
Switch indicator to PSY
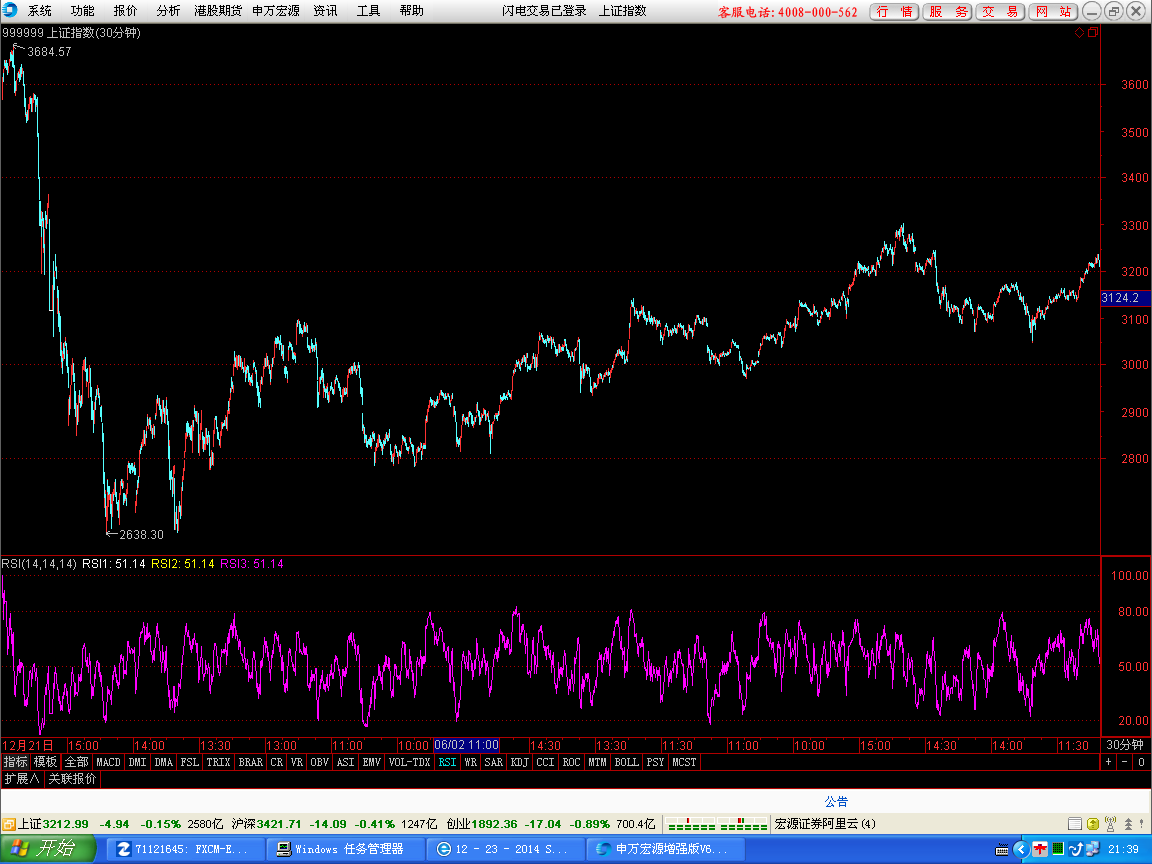click(655, 762)
